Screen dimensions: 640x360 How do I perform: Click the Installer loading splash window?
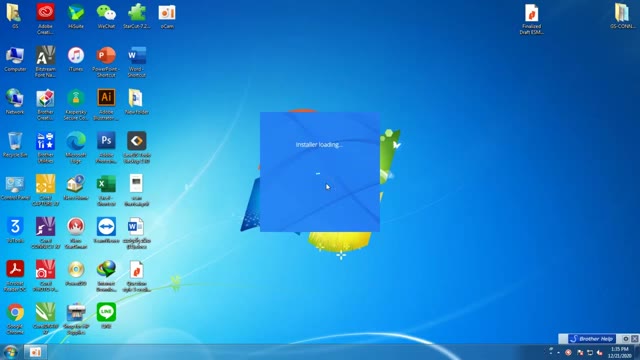[320, 172]
